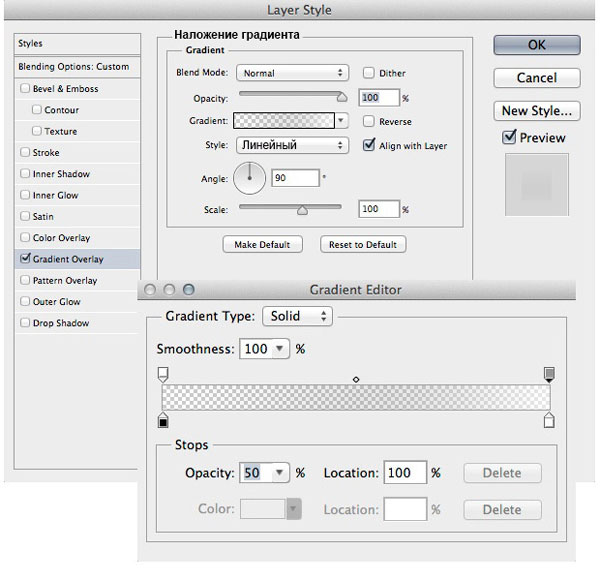Click the gradient bar in Gradient Editor
This screenshot has height=581, width=600.
(356, 398)
